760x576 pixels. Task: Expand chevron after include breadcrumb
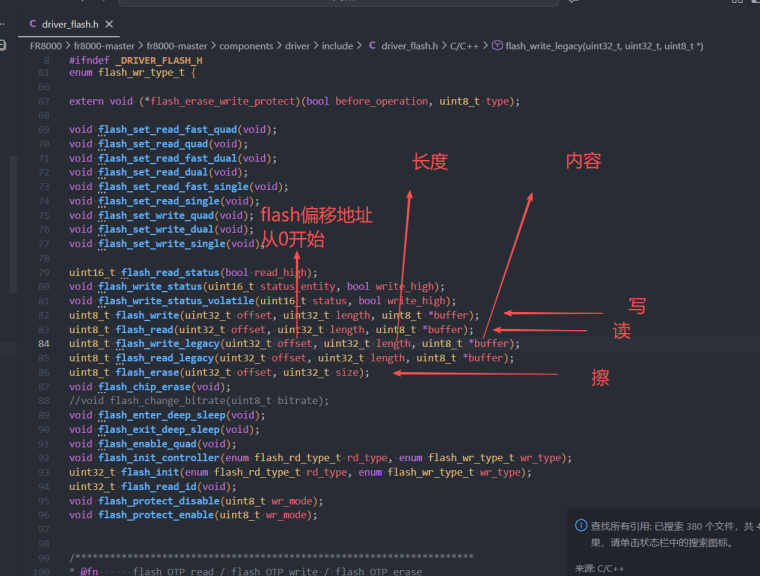pyautogui.click(x=359, y=46)
